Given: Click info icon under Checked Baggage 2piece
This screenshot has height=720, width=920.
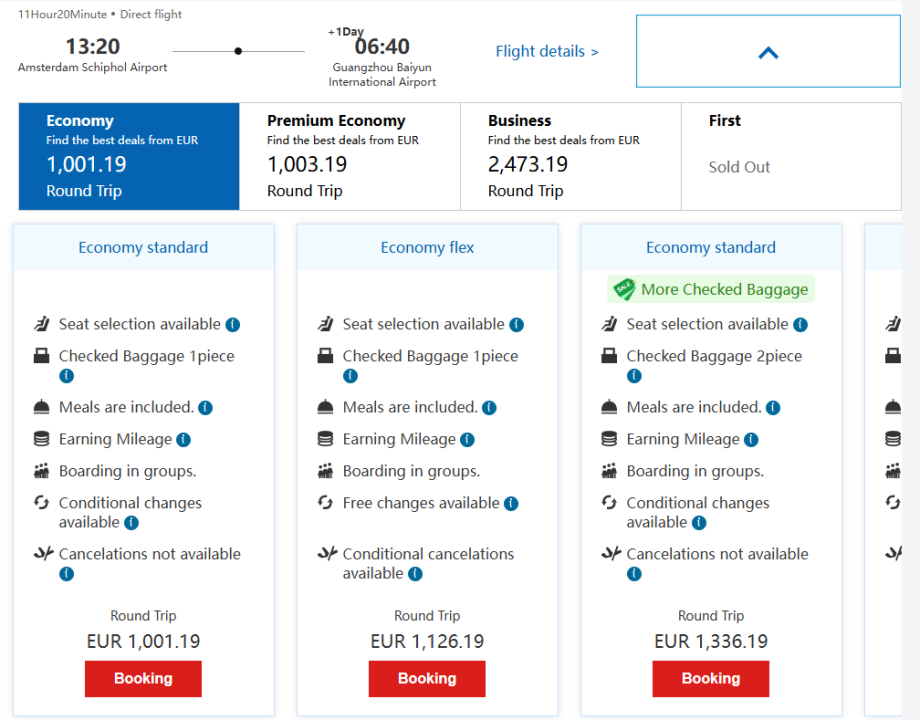Looking at the screenshot, I should pos(635,376).
